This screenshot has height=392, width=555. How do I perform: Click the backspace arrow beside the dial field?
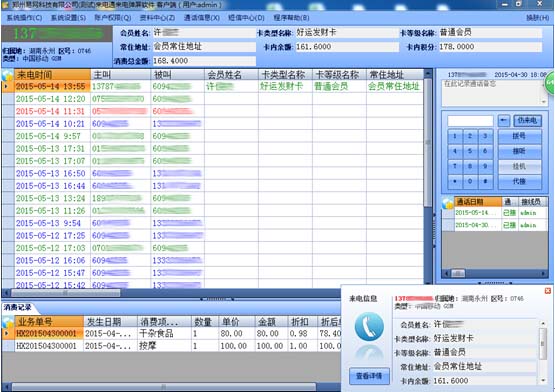coord(503,120)
